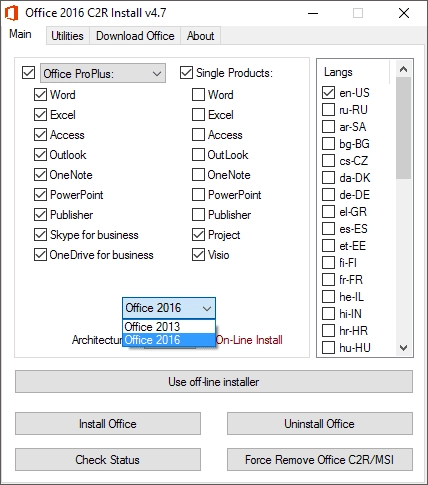Switch to the Utilities tab

tap(67, 36)
